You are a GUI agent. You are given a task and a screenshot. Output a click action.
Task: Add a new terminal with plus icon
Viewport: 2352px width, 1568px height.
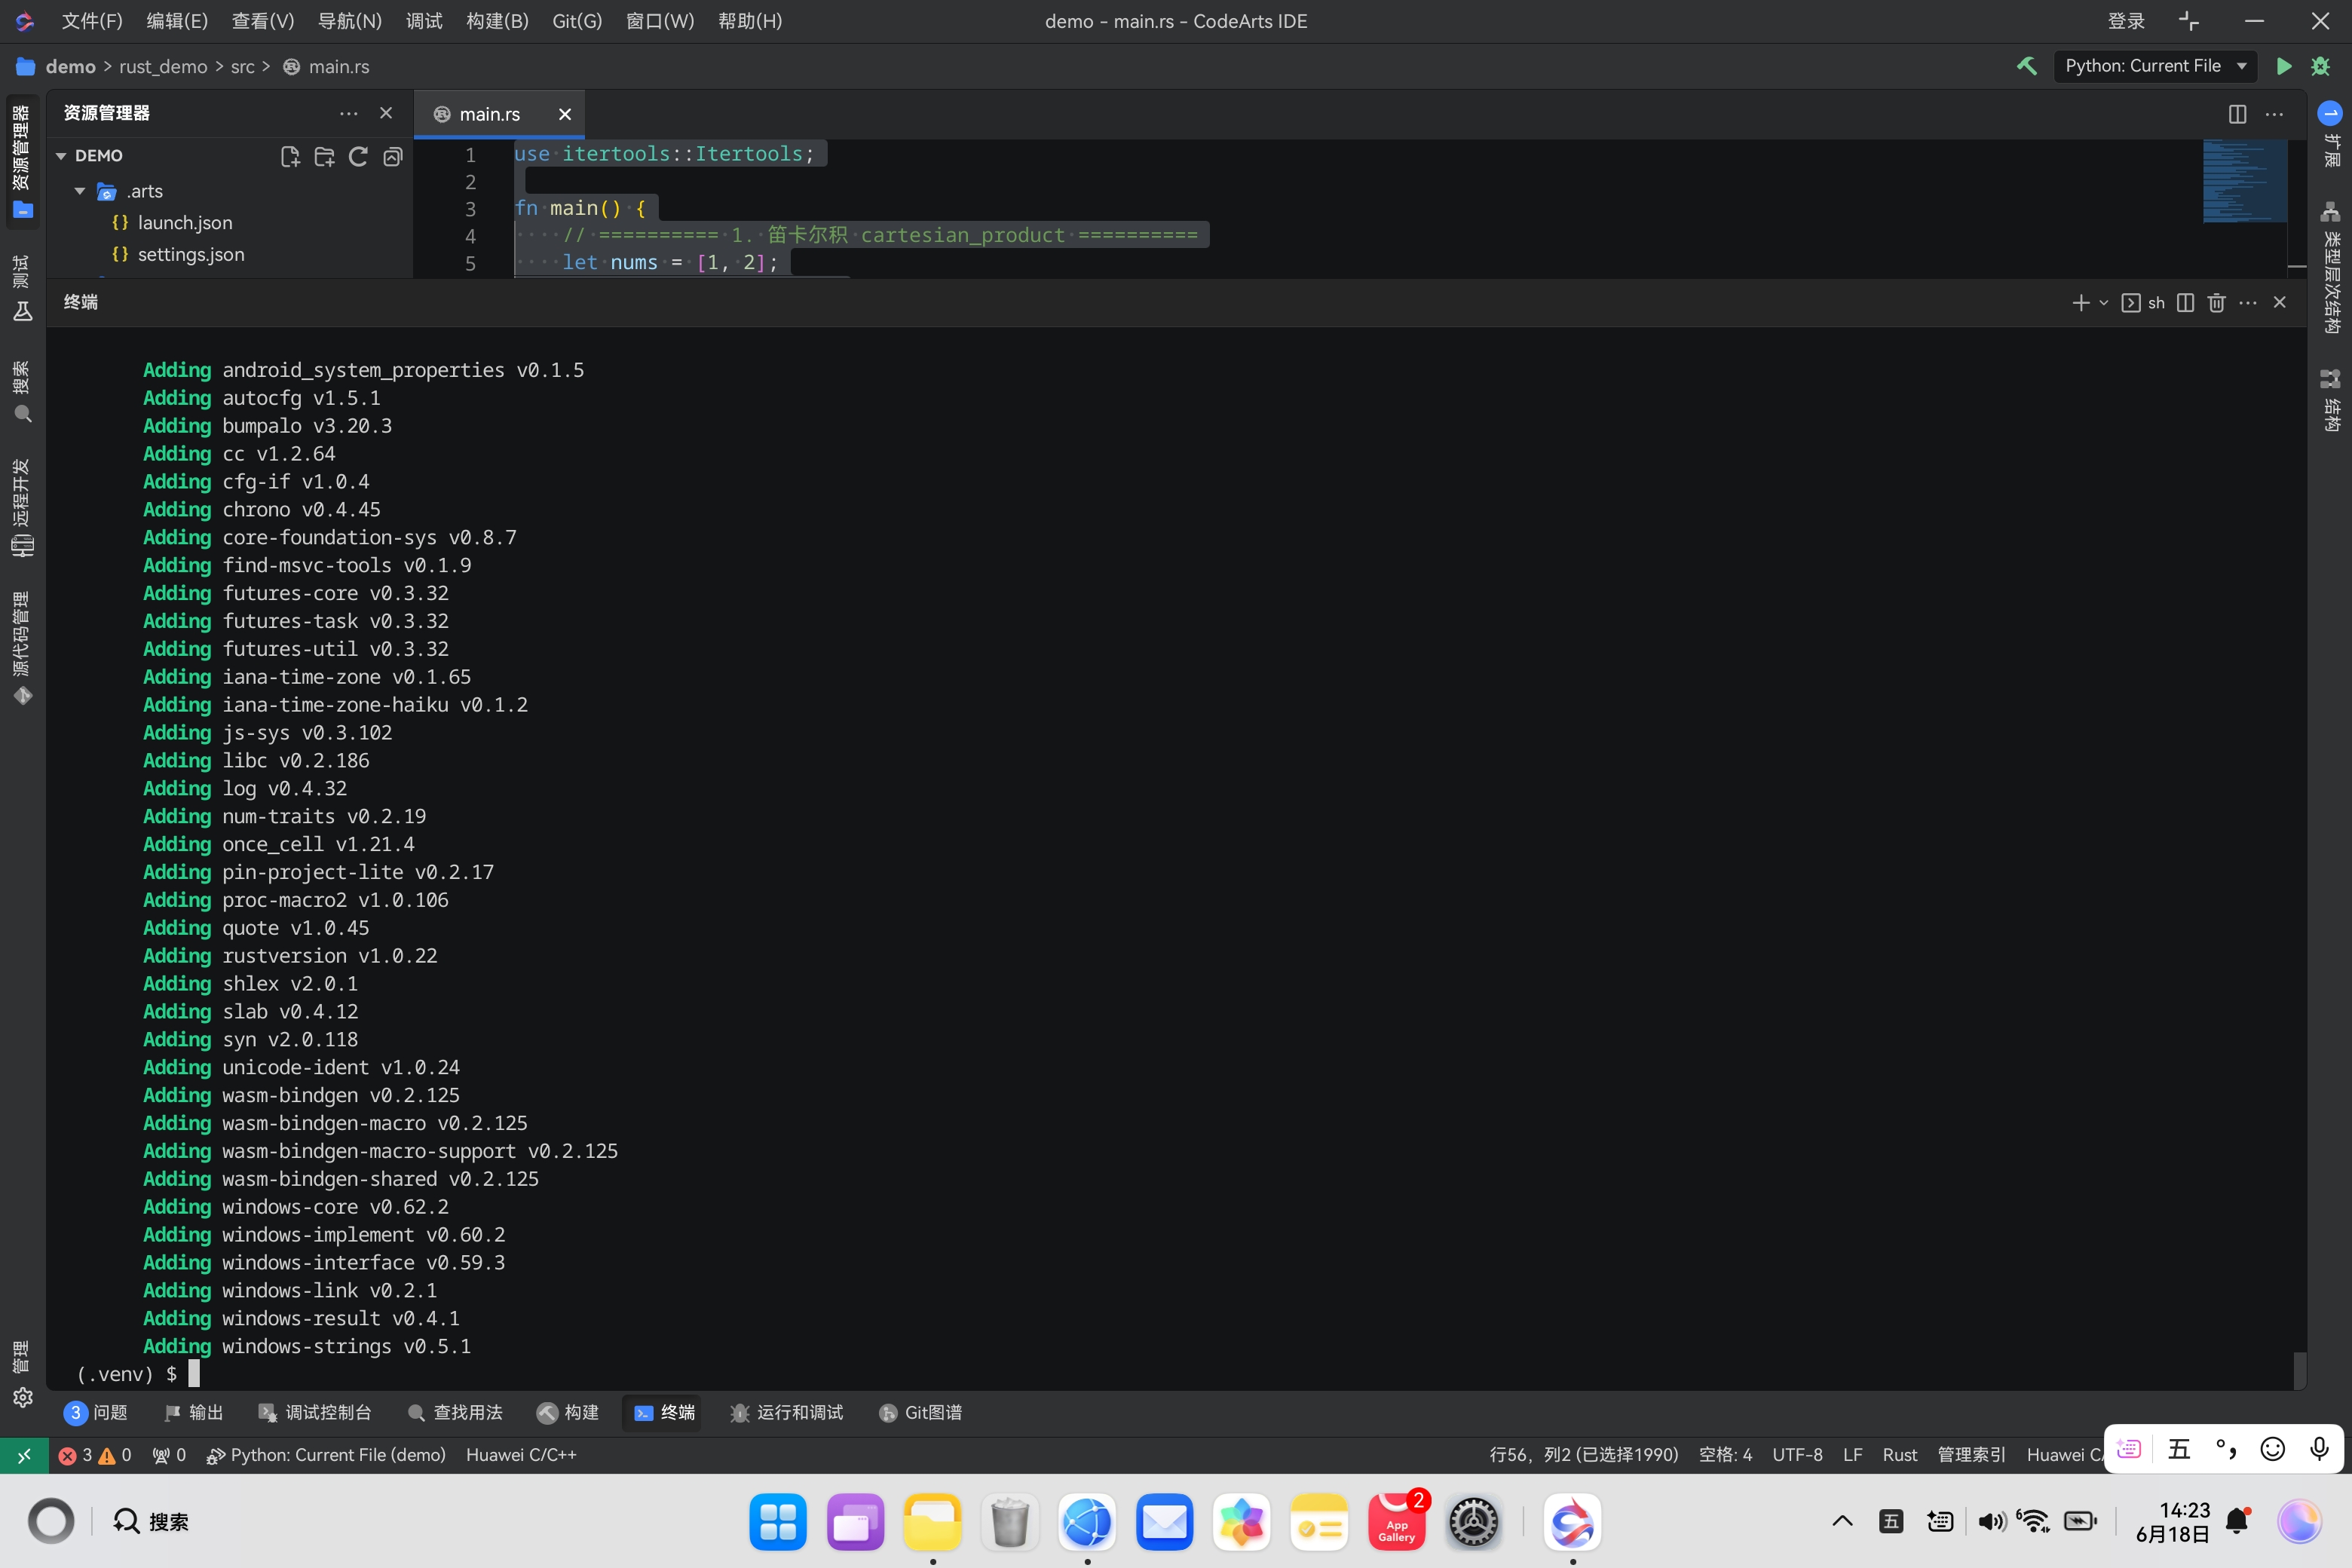(2080, 302)
